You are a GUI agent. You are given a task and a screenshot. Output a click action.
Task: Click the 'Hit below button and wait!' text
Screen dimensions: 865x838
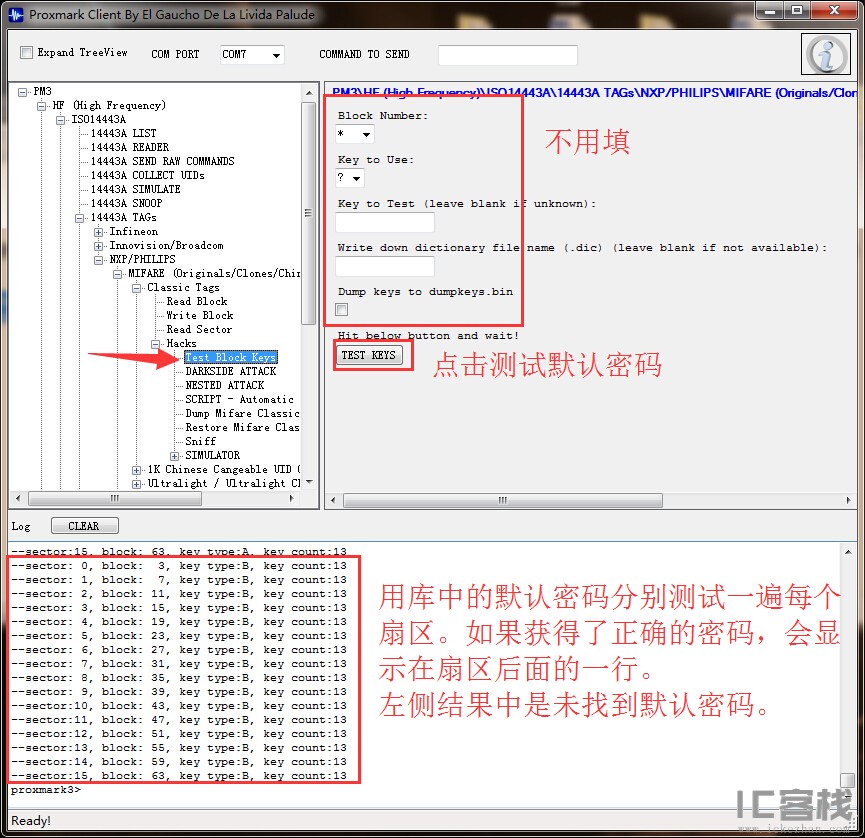[x=428, y=335]
